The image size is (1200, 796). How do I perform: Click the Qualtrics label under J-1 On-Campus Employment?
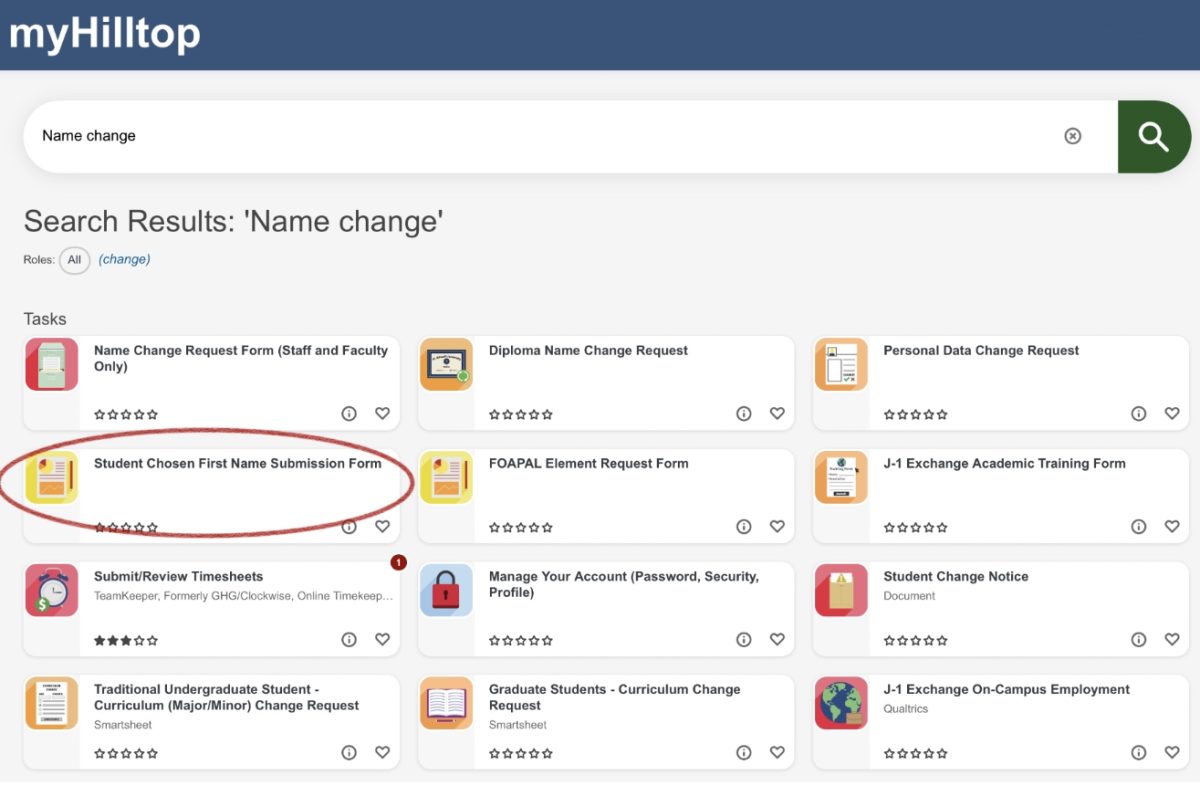pyautogui.click(x=906, y=709)
